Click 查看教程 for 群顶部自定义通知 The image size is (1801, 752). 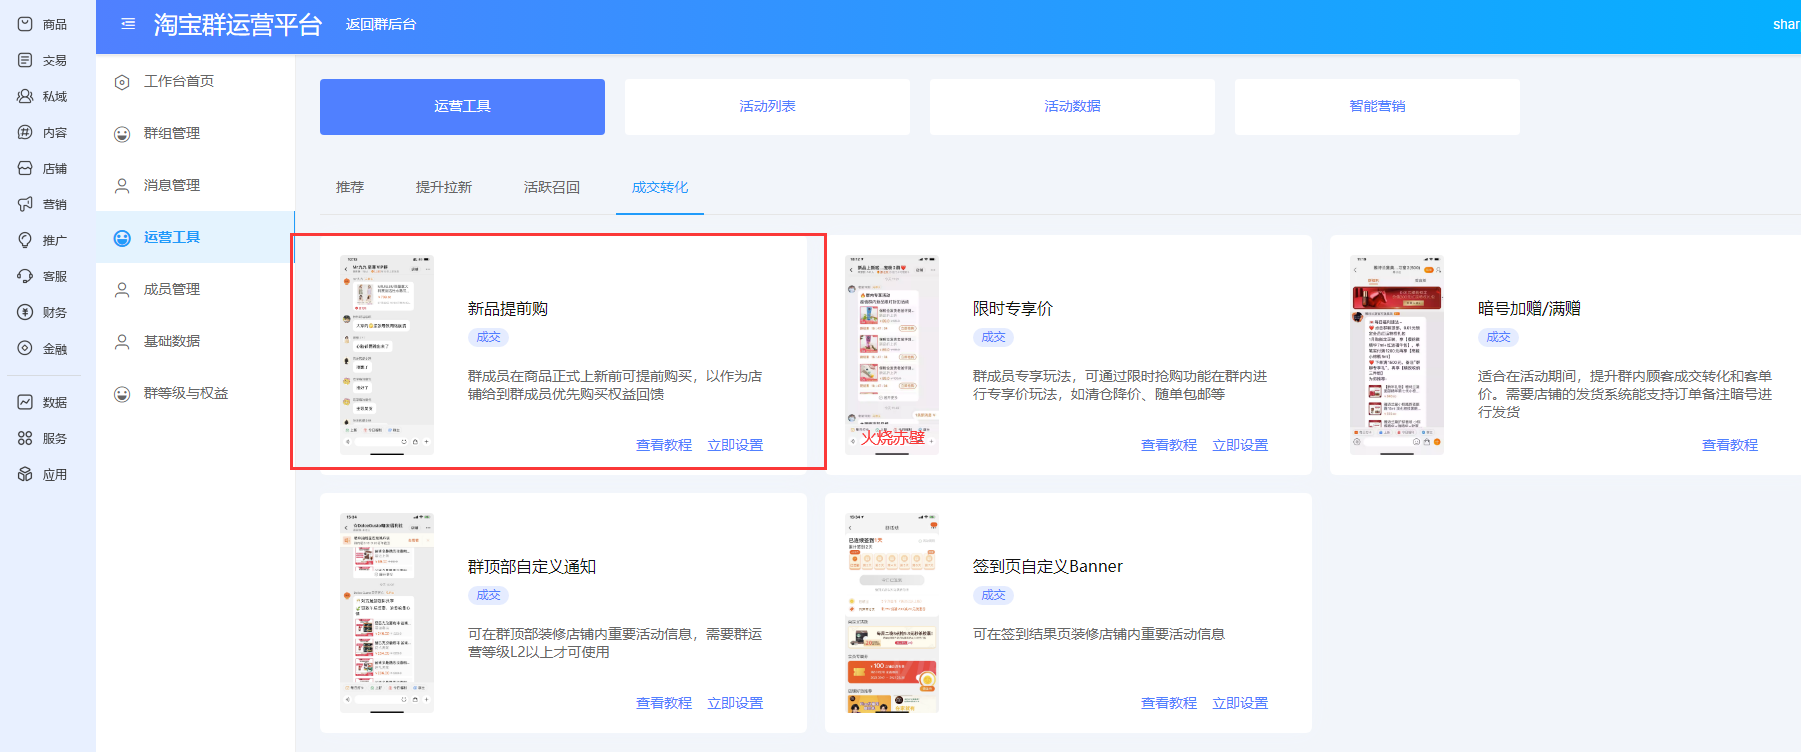coord(664,703)
